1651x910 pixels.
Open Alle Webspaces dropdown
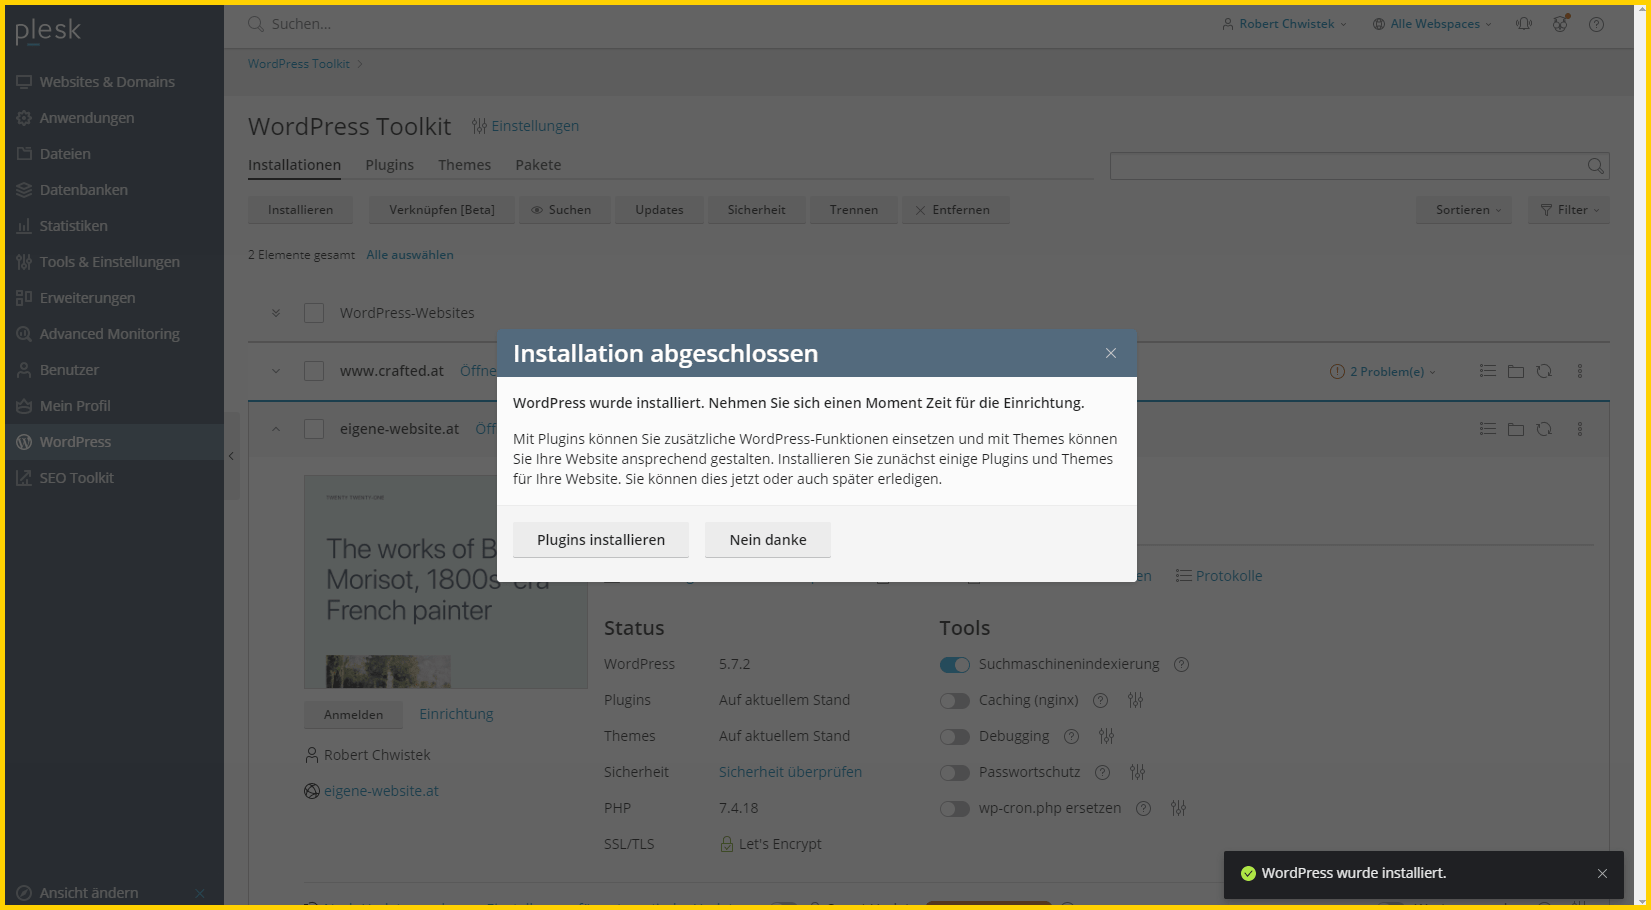point(1432,24)
